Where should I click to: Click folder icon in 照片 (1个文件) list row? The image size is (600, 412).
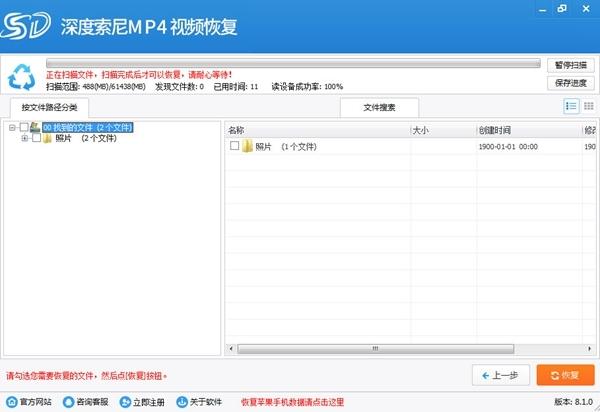pyautogui.click(x=247, y=146)
